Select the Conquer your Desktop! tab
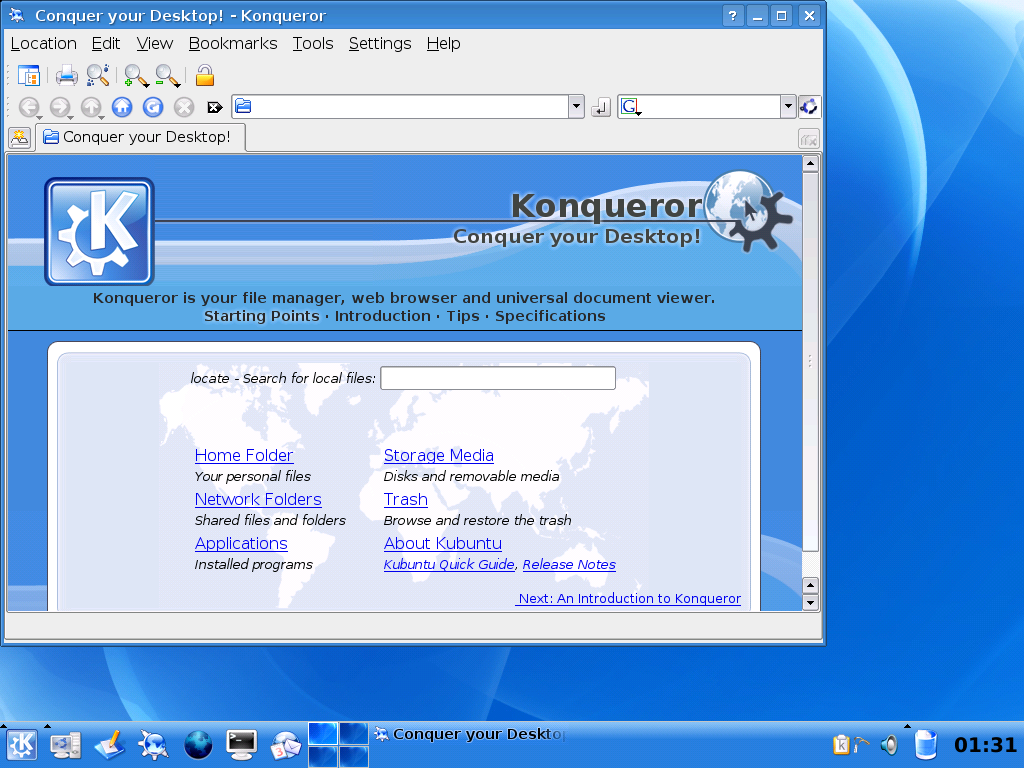Screen dimensions: 1024x768 point(140,137)
